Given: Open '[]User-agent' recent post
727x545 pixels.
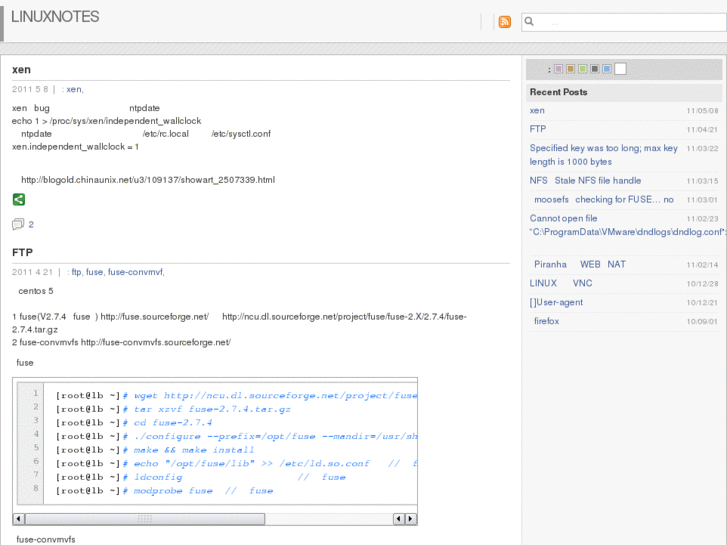Looking at the screenshot, I should click(x=556, y=302).
